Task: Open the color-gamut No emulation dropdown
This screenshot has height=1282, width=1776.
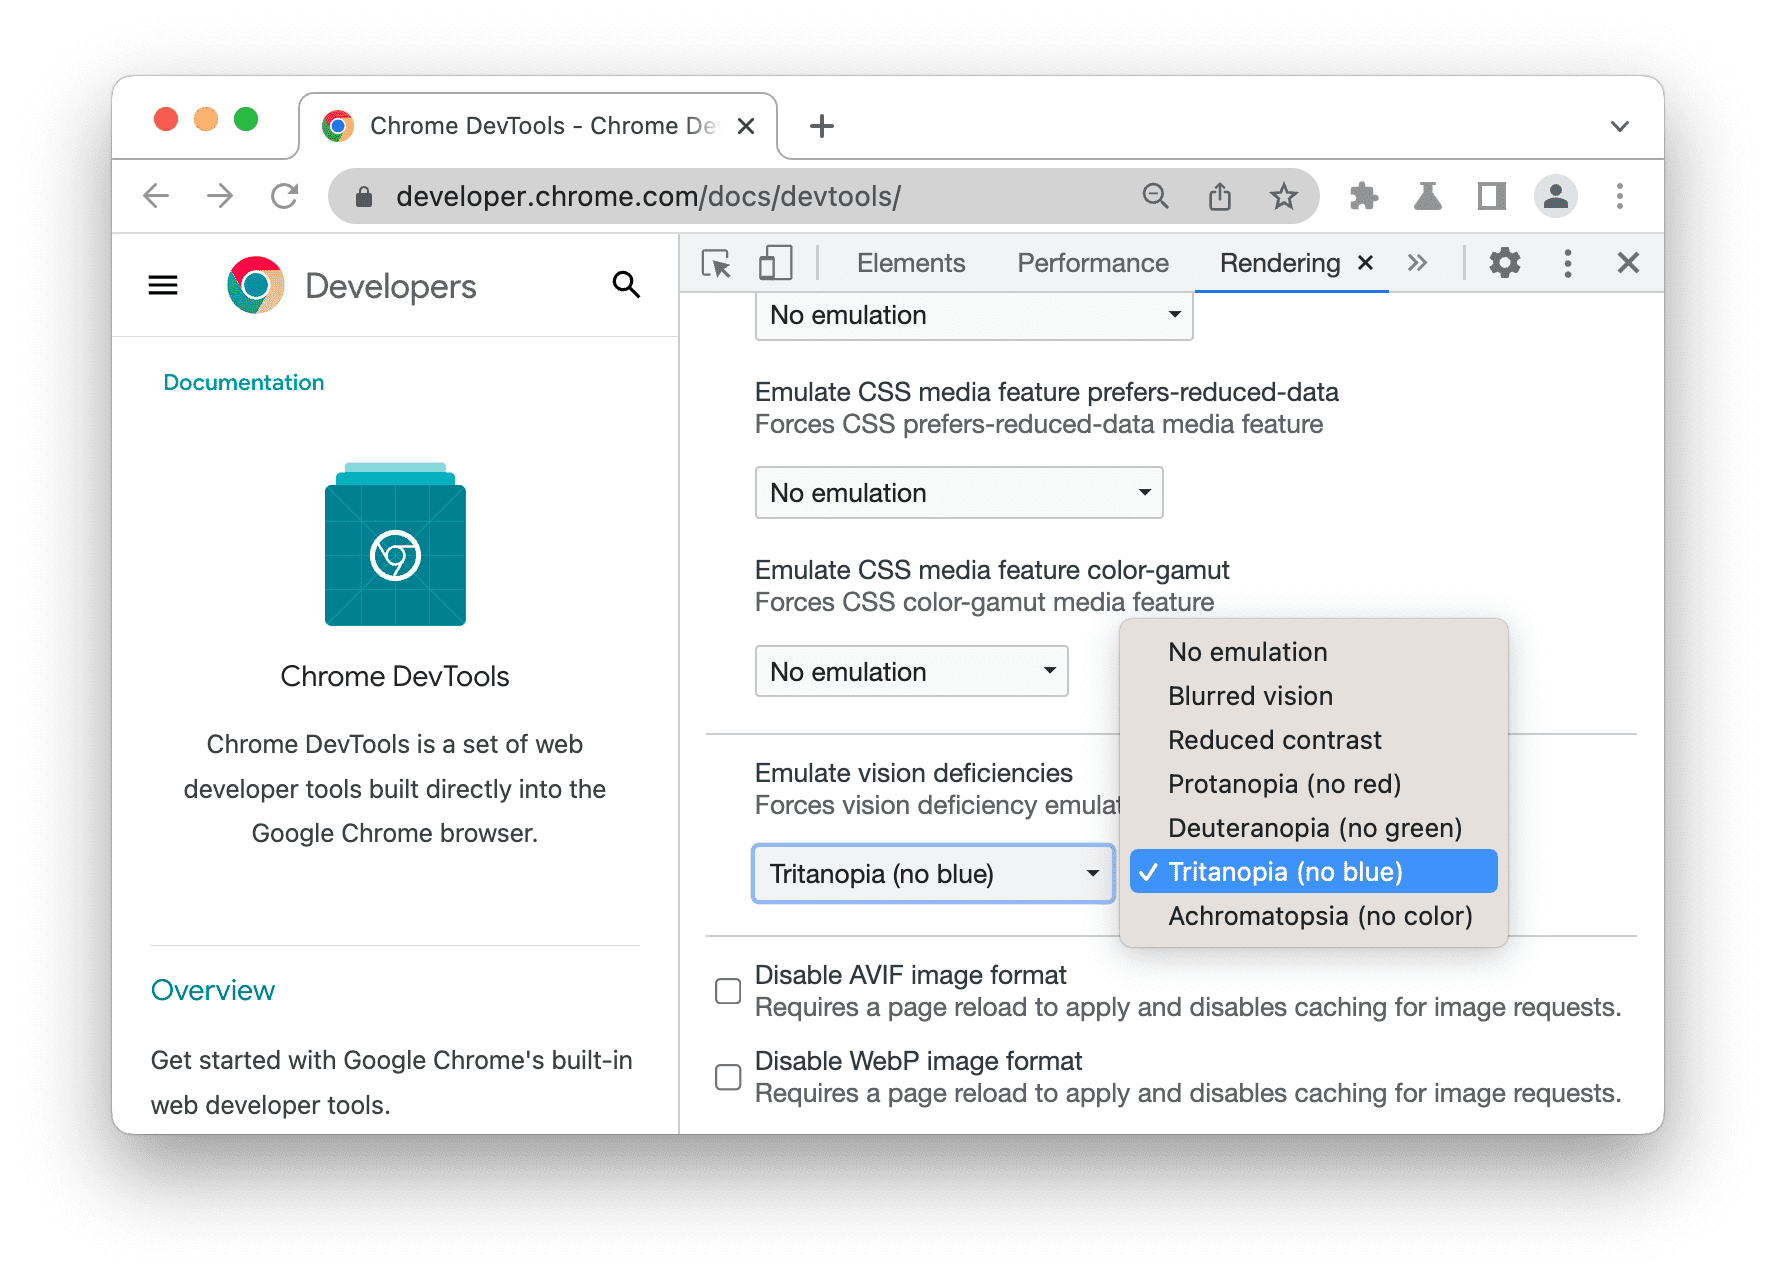Action: [911, 671]
